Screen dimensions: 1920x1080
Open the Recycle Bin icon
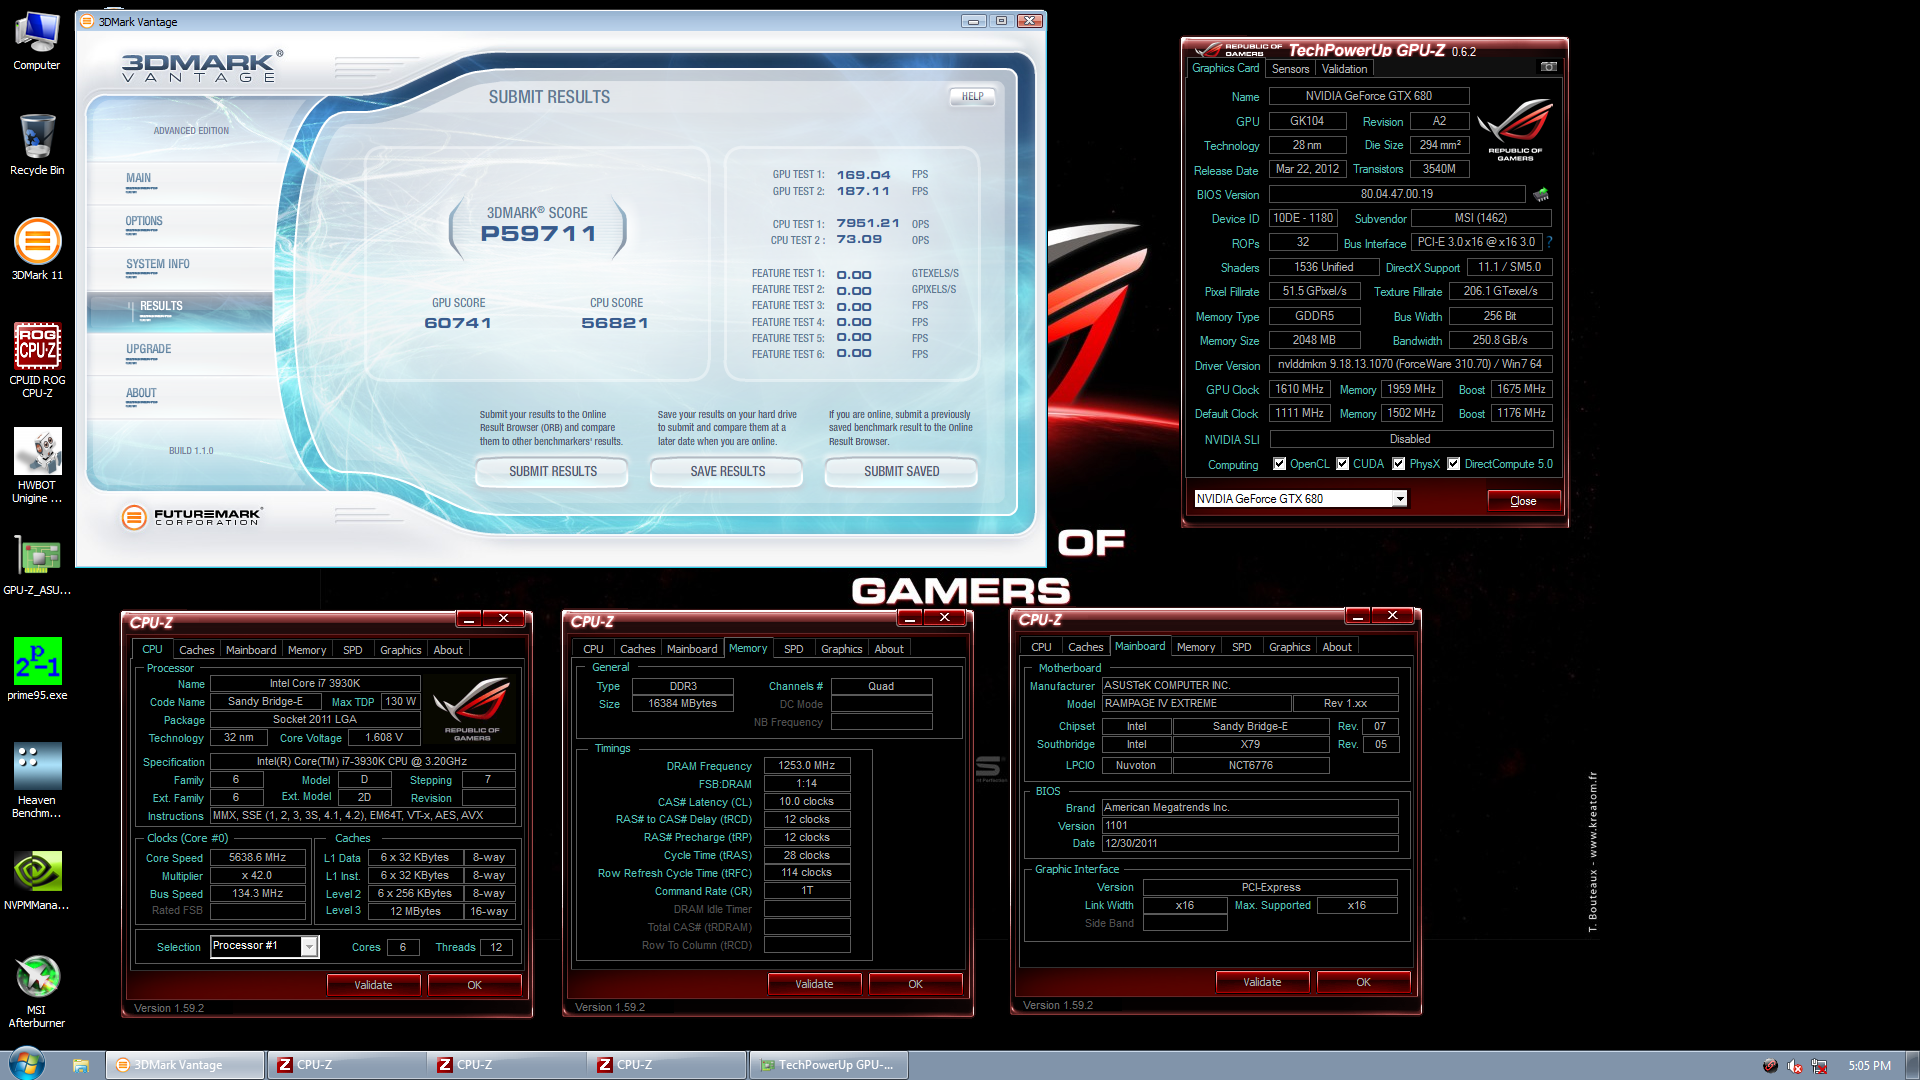point(37,145)
